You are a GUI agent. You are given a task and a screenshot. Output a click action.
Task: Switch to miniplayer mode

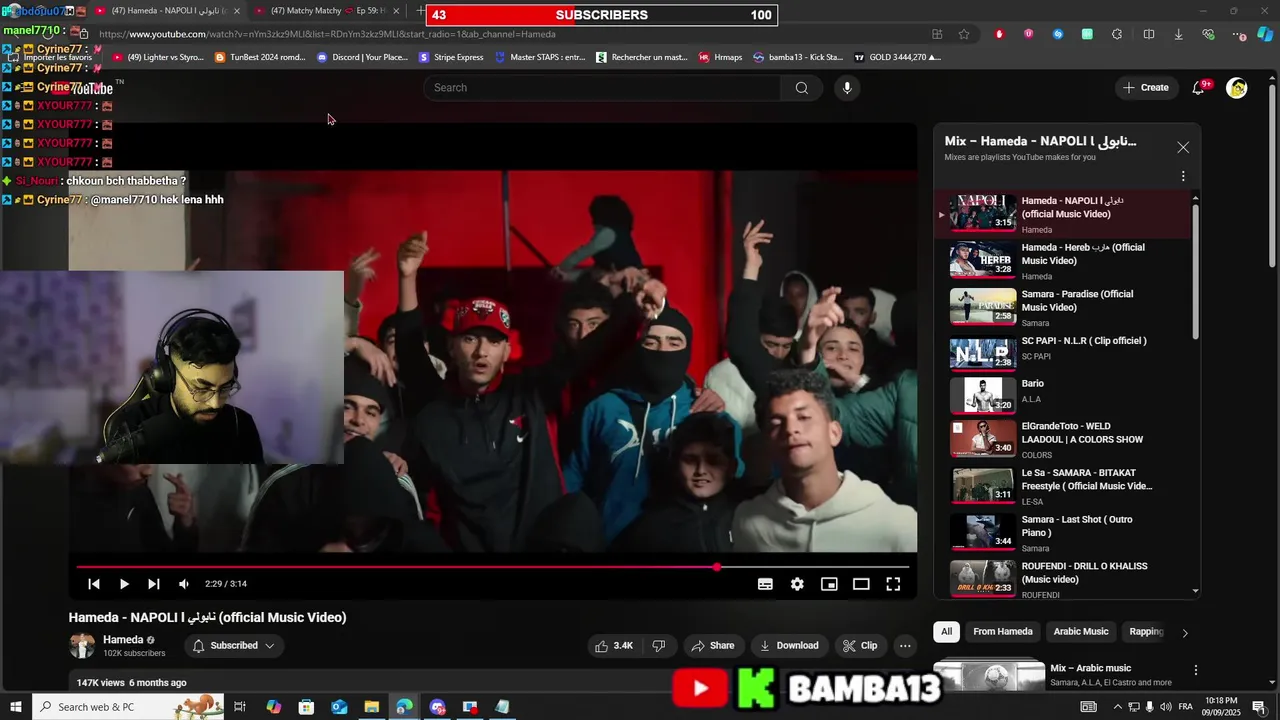[829, 584]
